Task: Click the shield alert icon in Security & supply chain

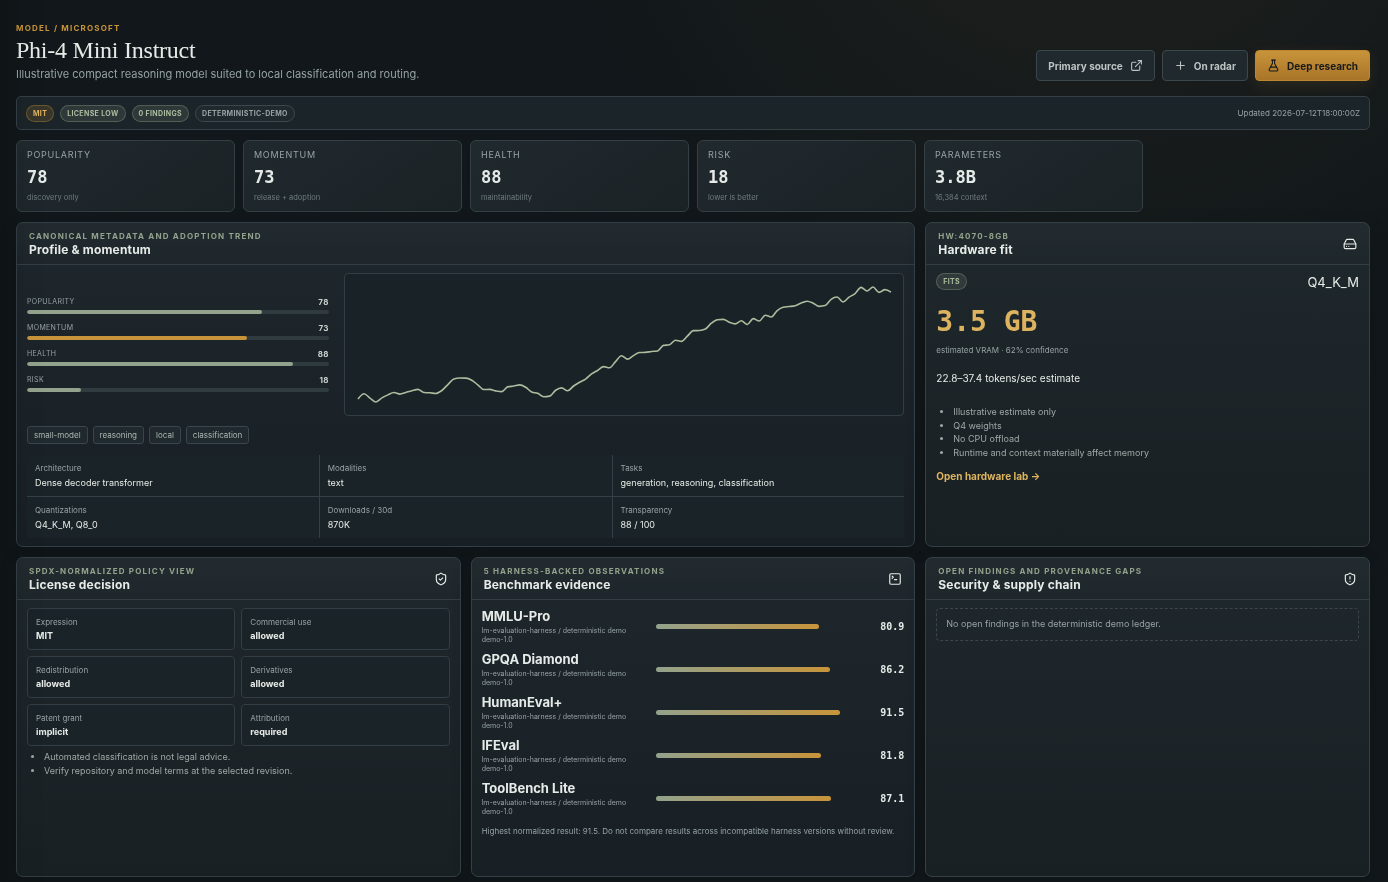Action: pos(1349,579)
